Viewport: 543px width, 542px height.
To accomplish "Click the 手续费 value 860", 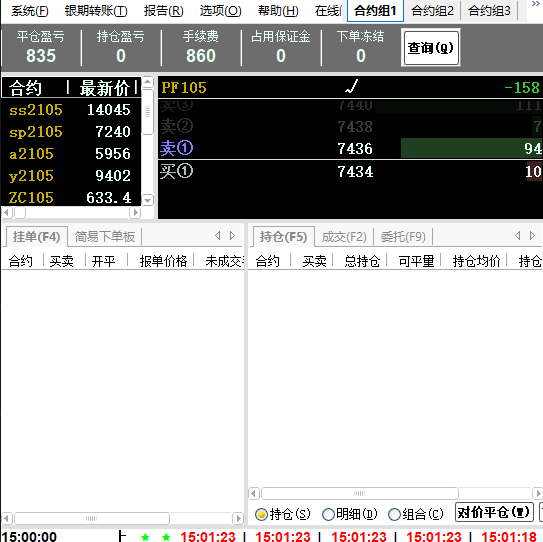I will 201,56.
